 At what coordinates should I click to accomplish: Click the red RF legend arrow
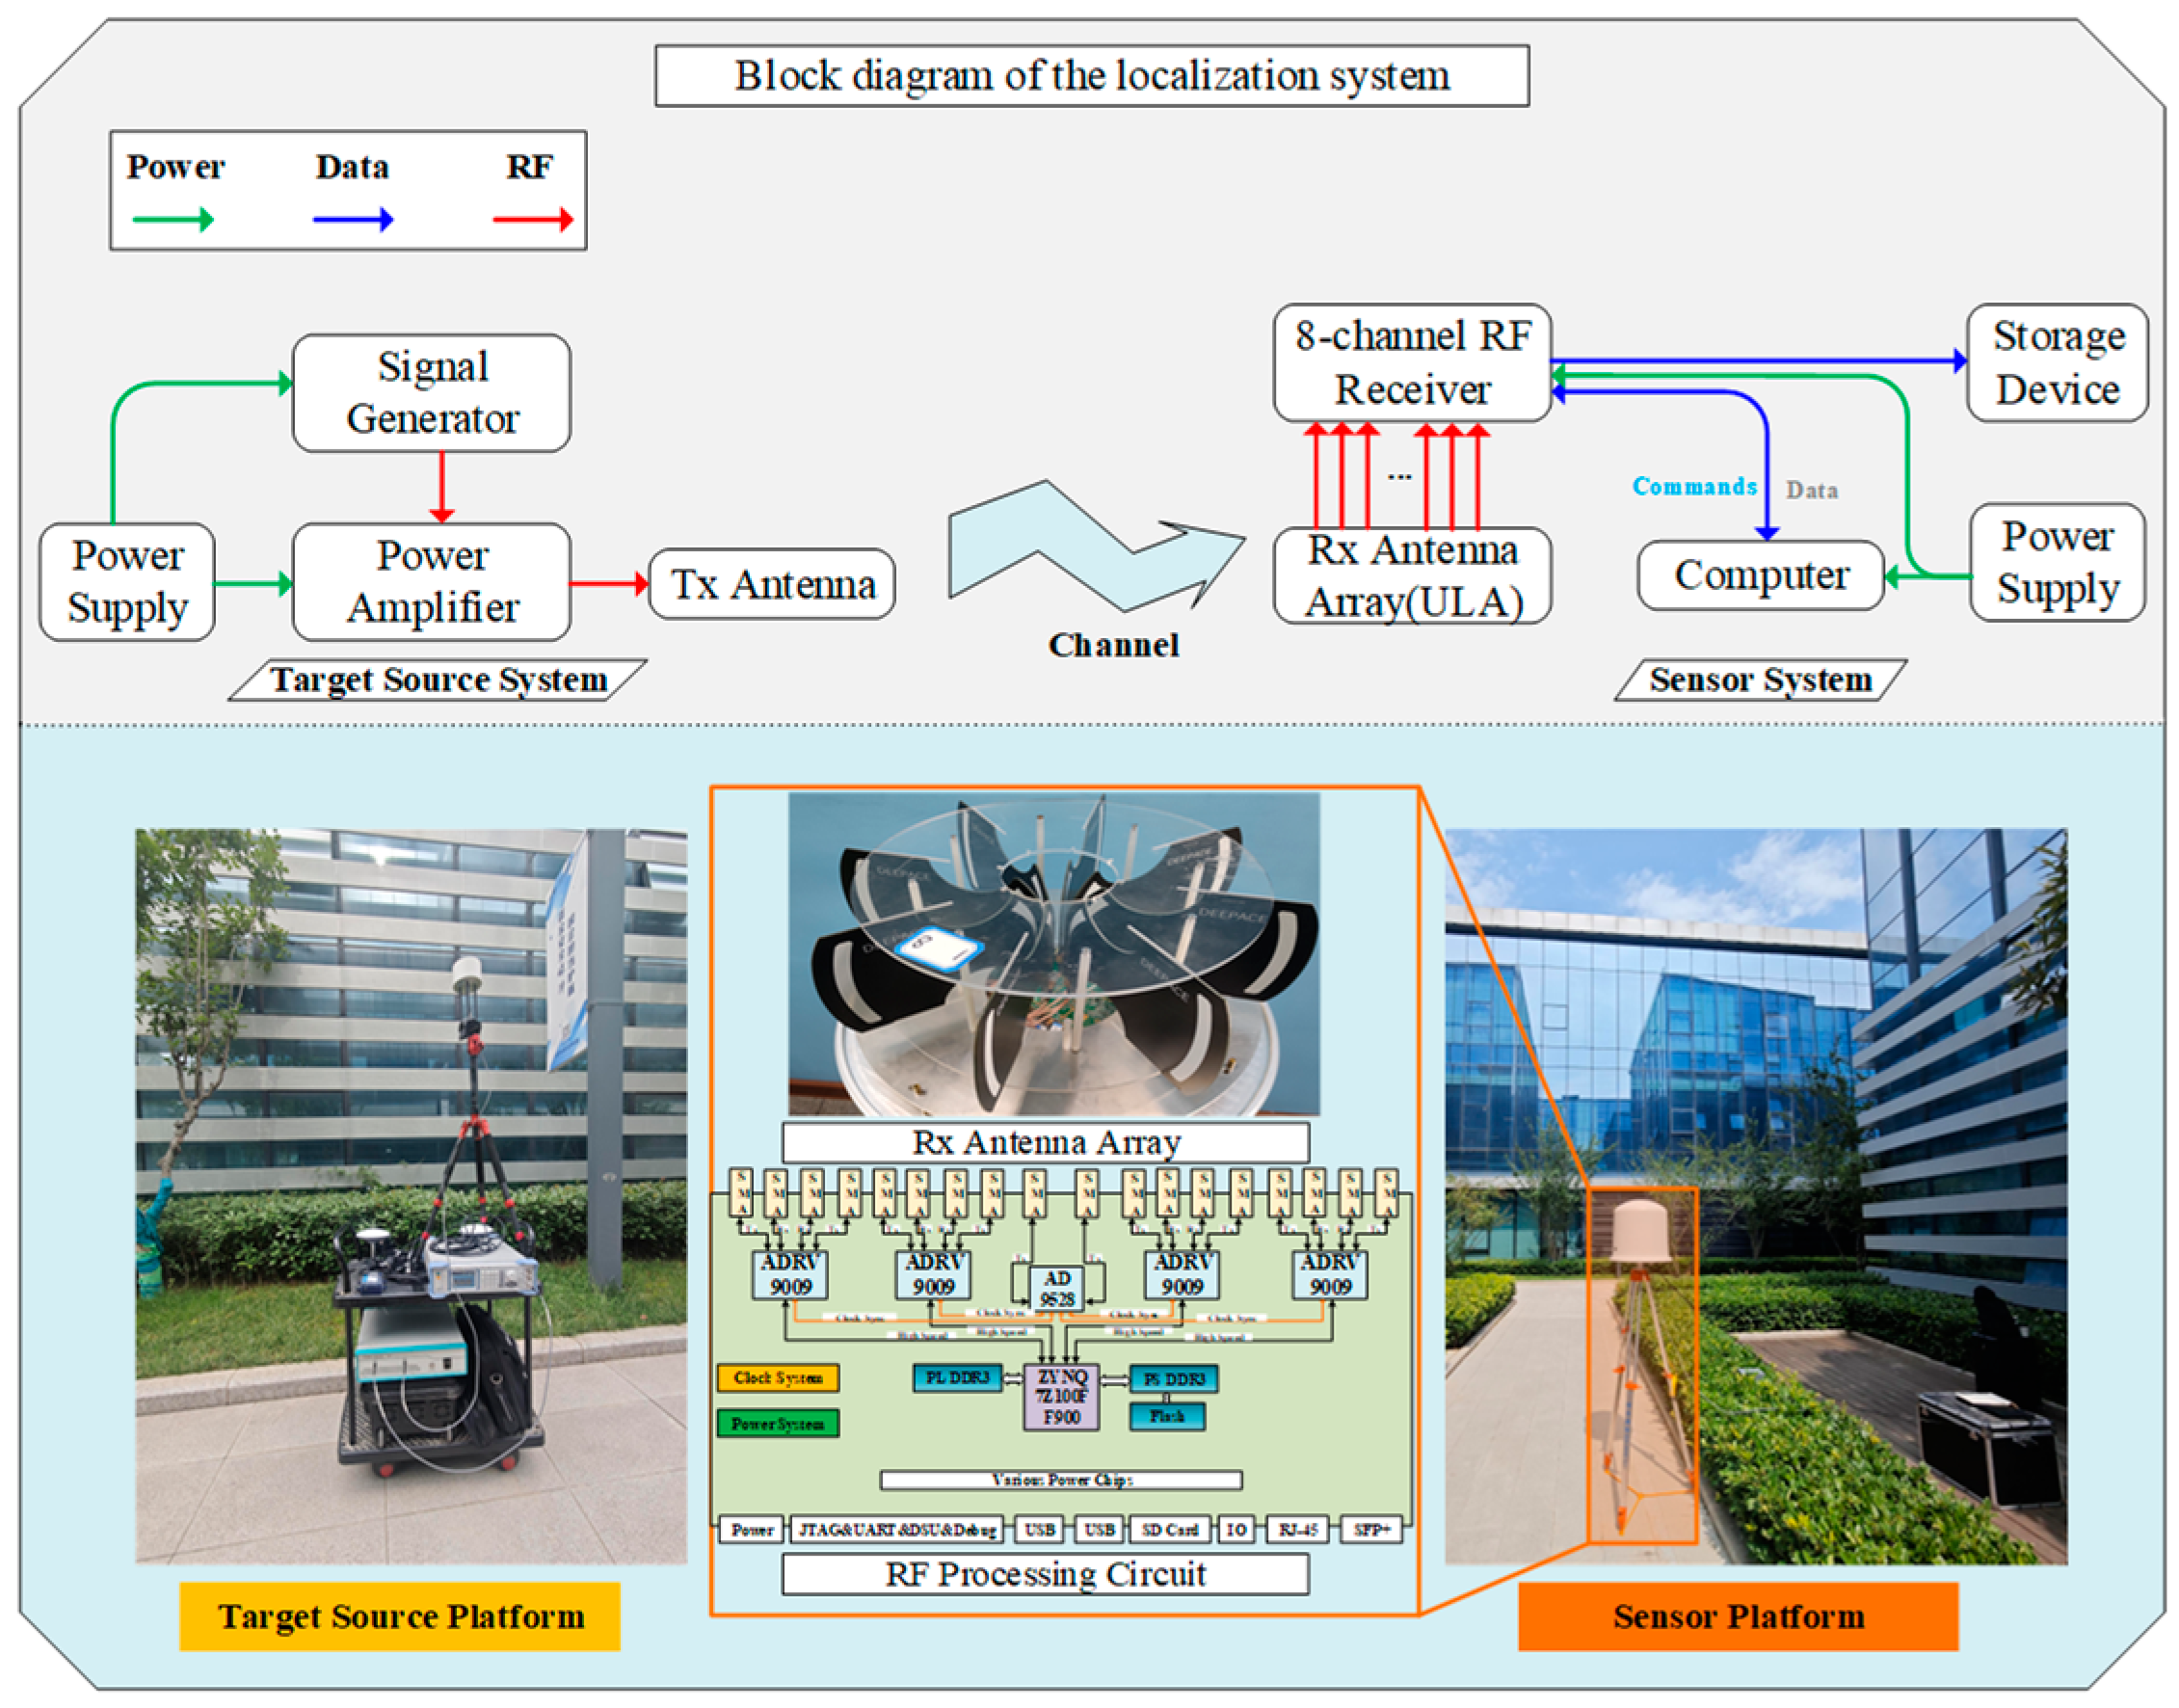pyautogui.click(x=531, y=218)
